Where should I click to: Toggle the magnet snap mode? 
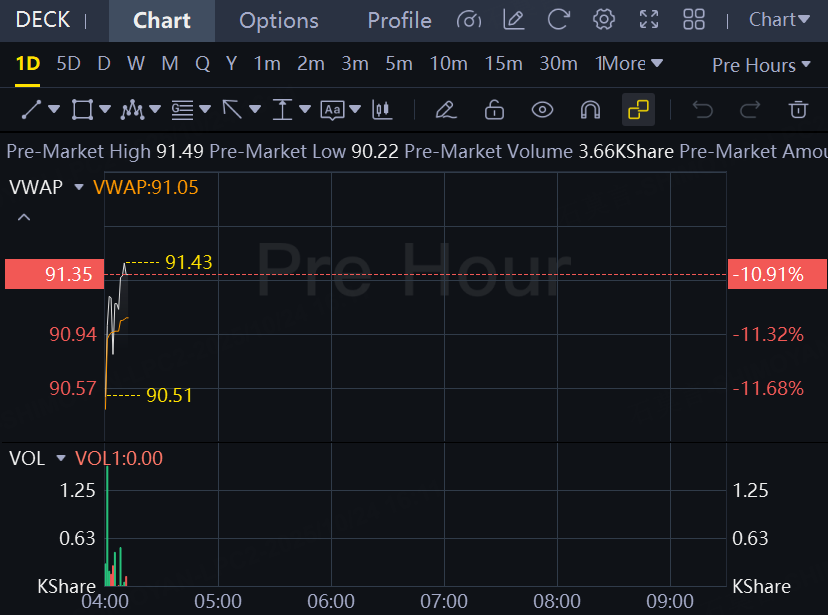point(590,110)
